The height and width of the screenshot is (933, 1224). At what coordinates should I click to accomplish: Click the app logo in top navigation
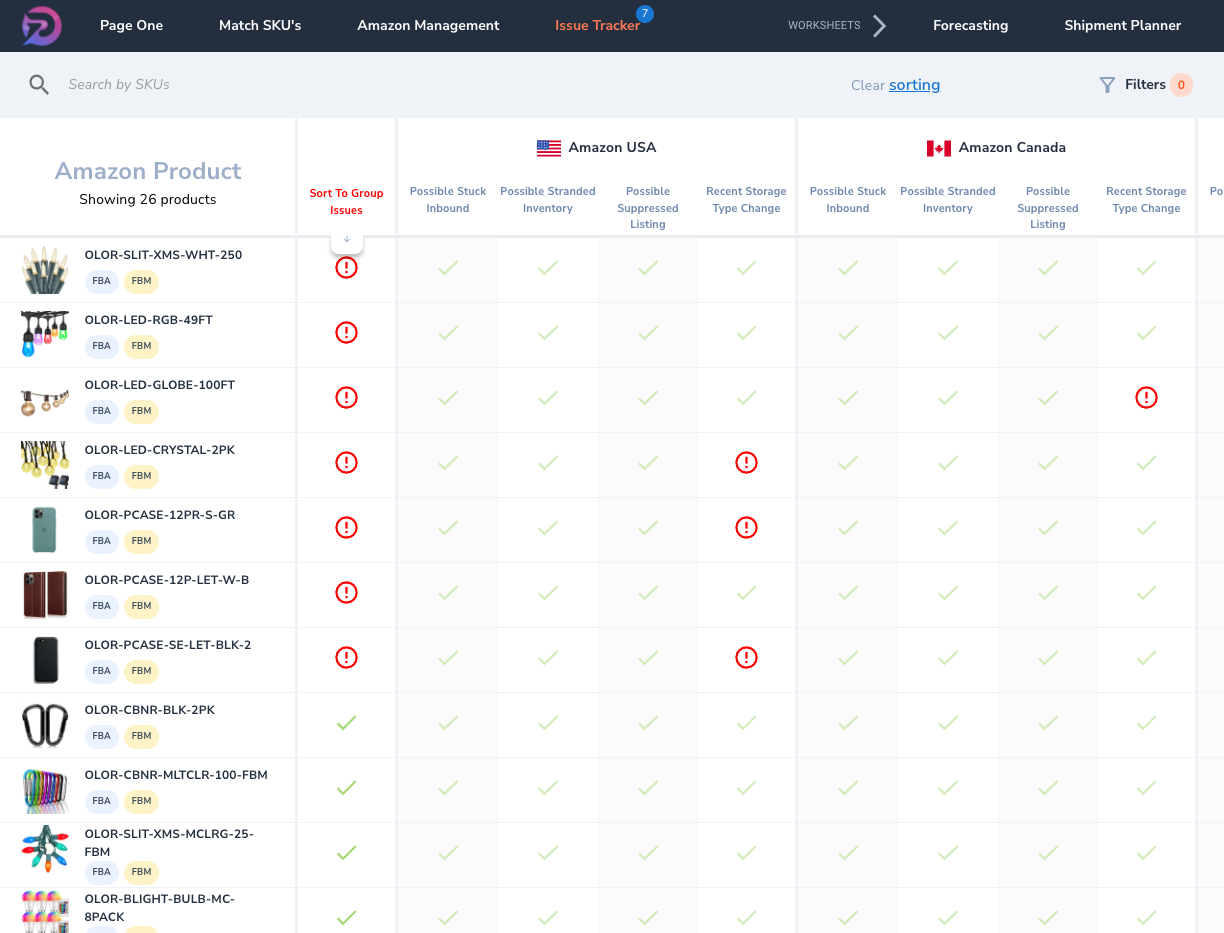pyautogui.click(x=42, y=26)
